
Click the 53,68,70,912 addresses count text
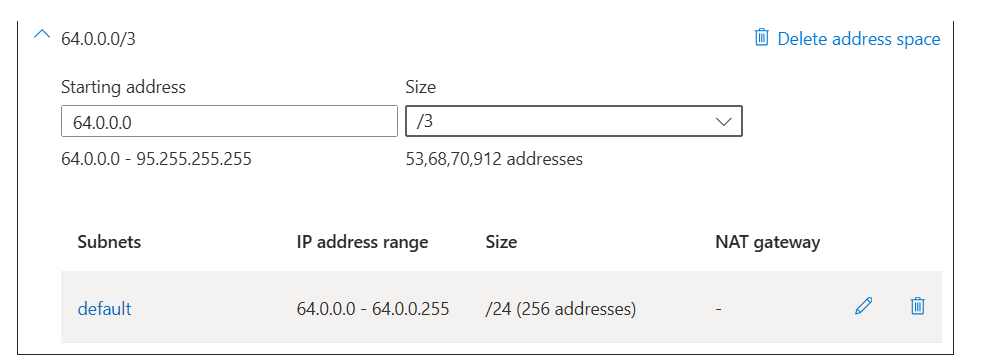coord(494,158)
